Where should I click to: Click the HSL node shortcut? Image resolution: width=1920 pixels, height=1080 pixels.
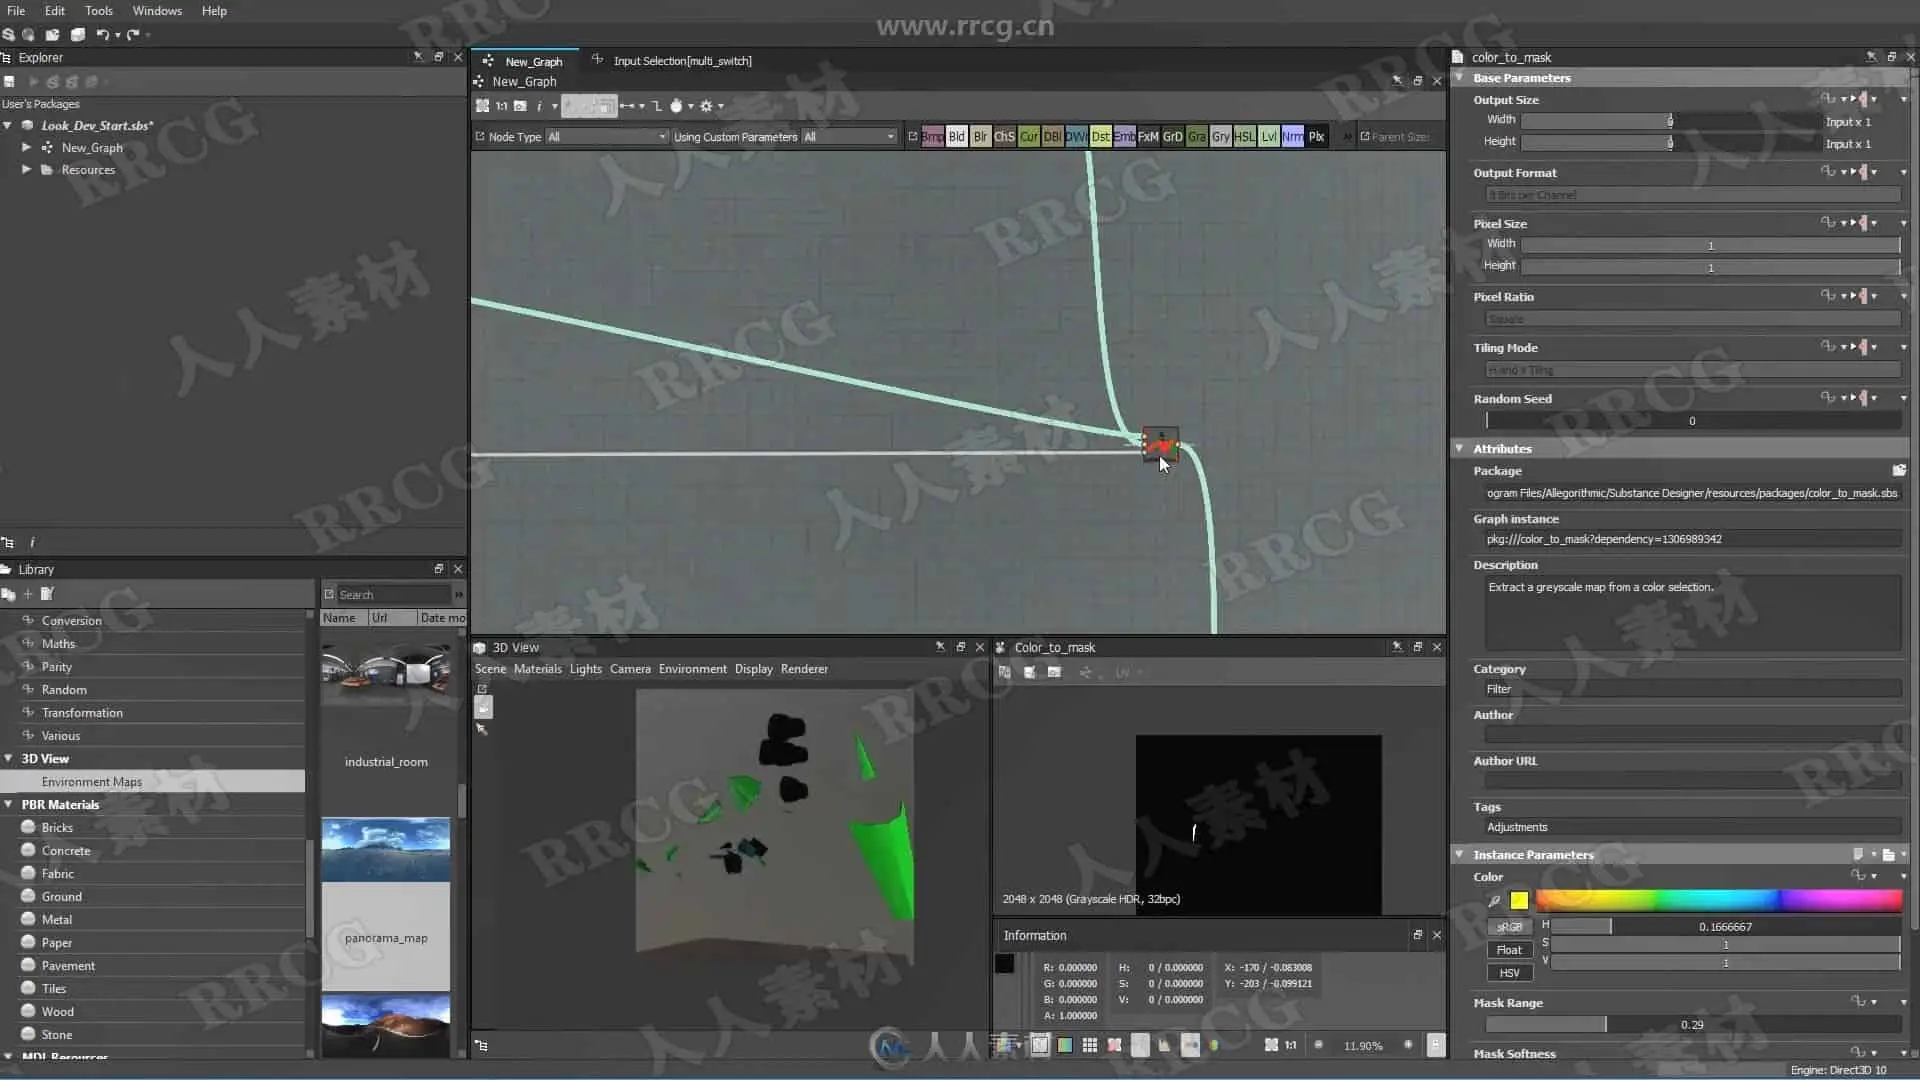[x=1244, y=137]
